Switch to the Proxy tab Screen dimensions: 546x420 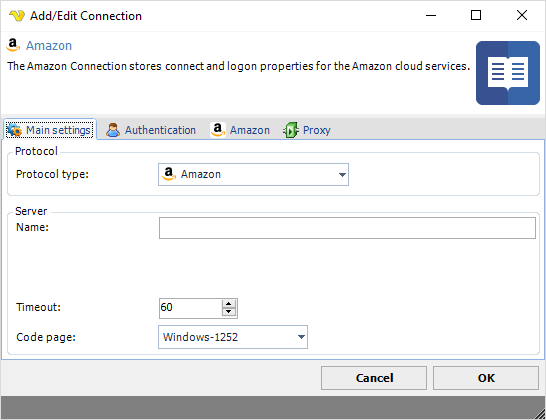[x=307, y=130]
